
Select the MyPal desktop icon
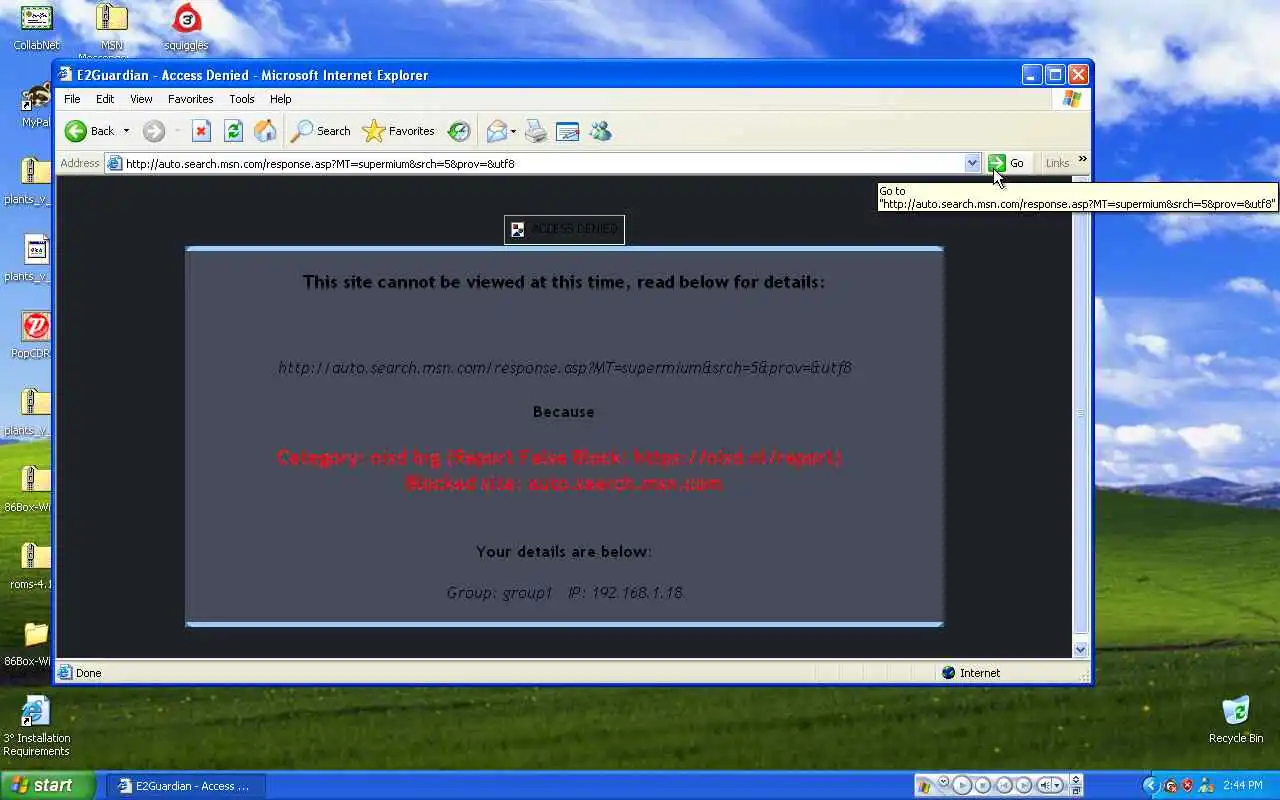36,105
